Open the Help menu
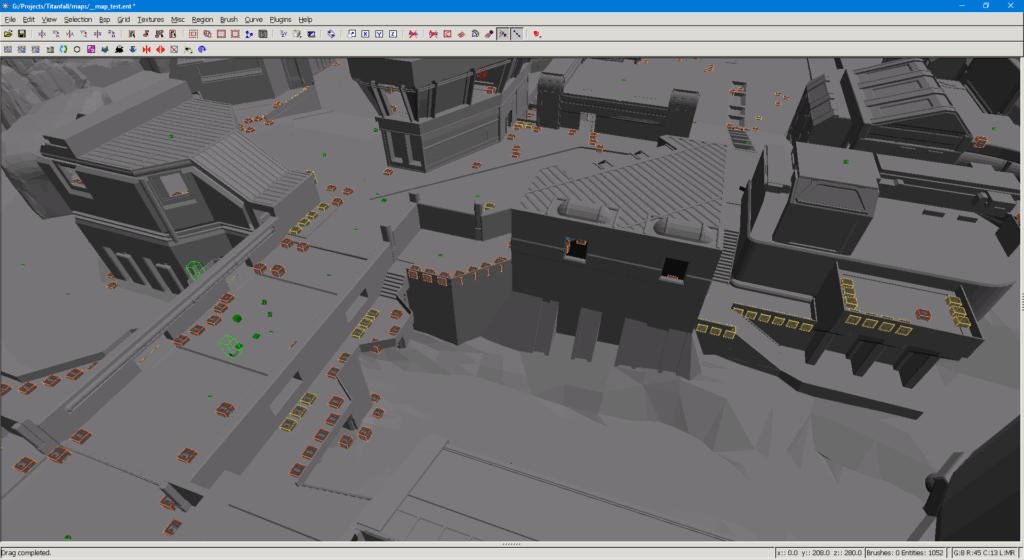Viewport: 1024px width, 560px height. tap(305, 20)
